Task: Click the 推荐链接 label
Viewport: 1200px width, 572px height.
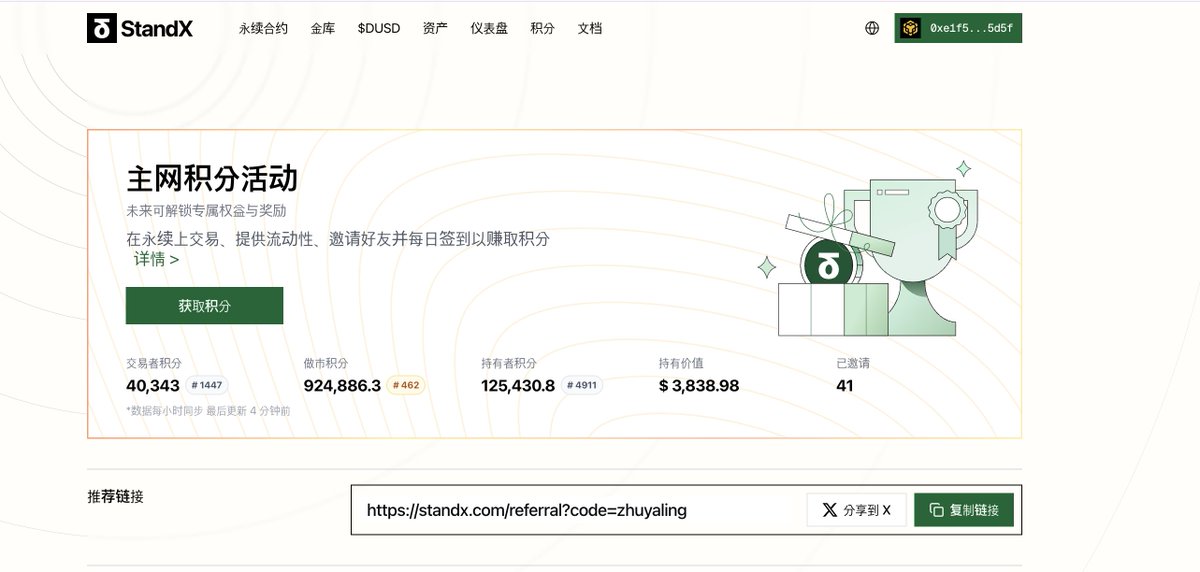Action: point(115,496)
